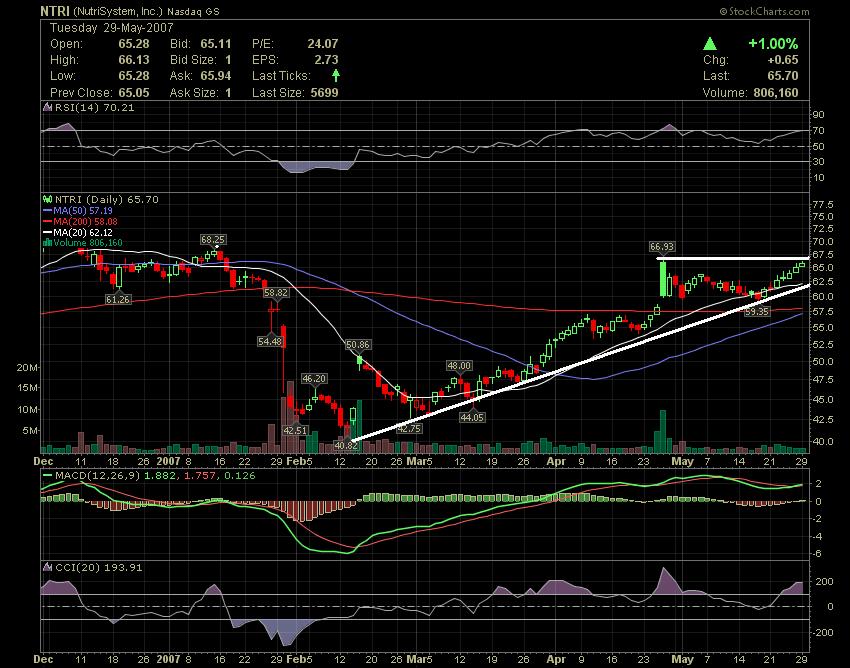Click the NTRI (Daily) 65.70 chart label

[107, 200]
